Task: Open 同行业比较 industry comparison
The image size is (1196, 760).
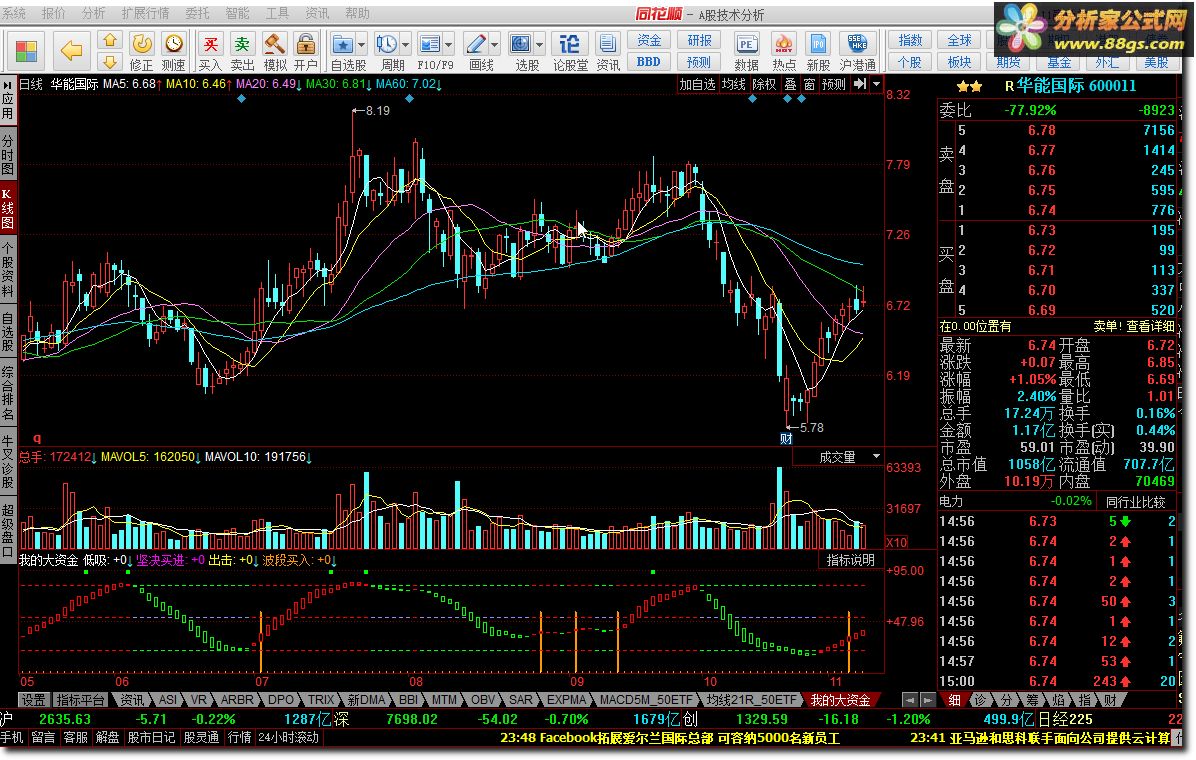Action: click(x=1136, y=502)
